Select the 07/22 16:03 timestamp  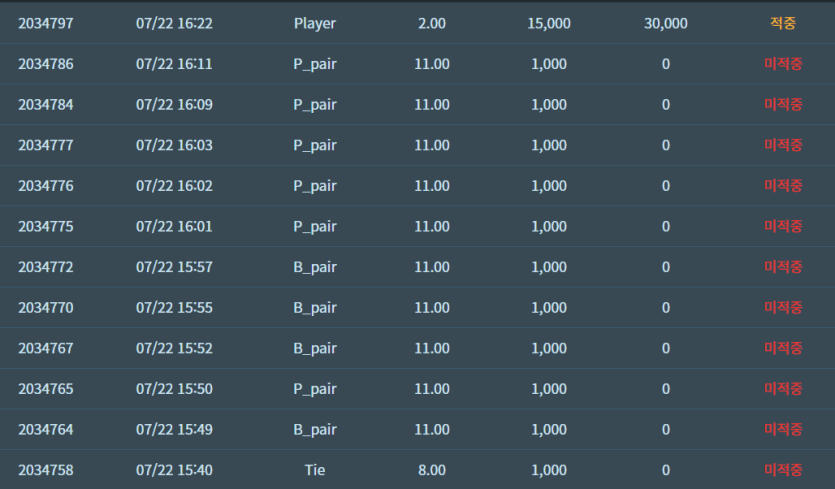pos(174,145)
